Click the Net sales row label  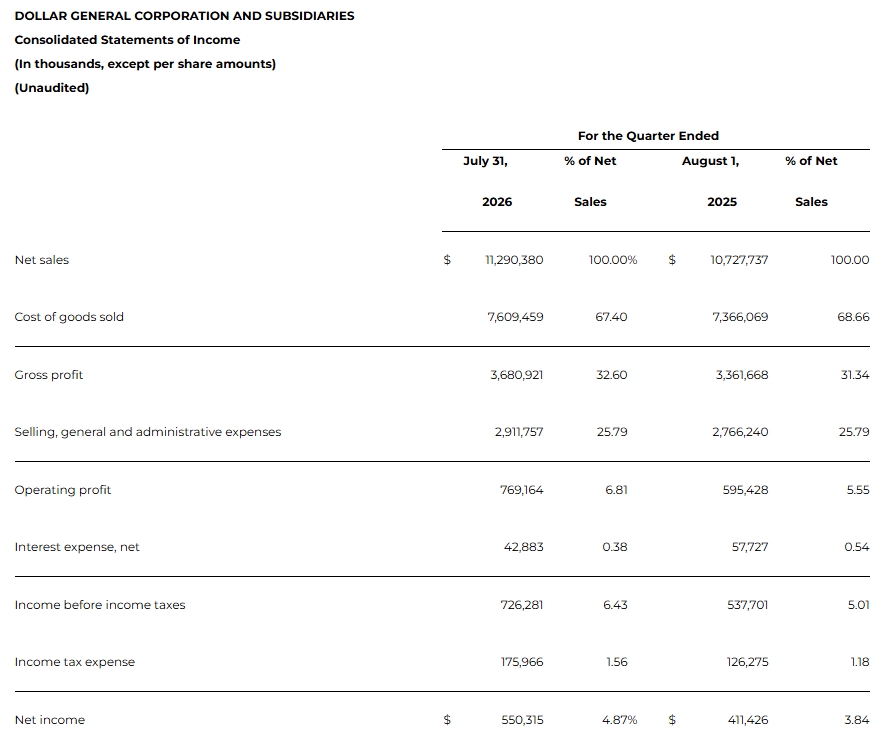42,260
